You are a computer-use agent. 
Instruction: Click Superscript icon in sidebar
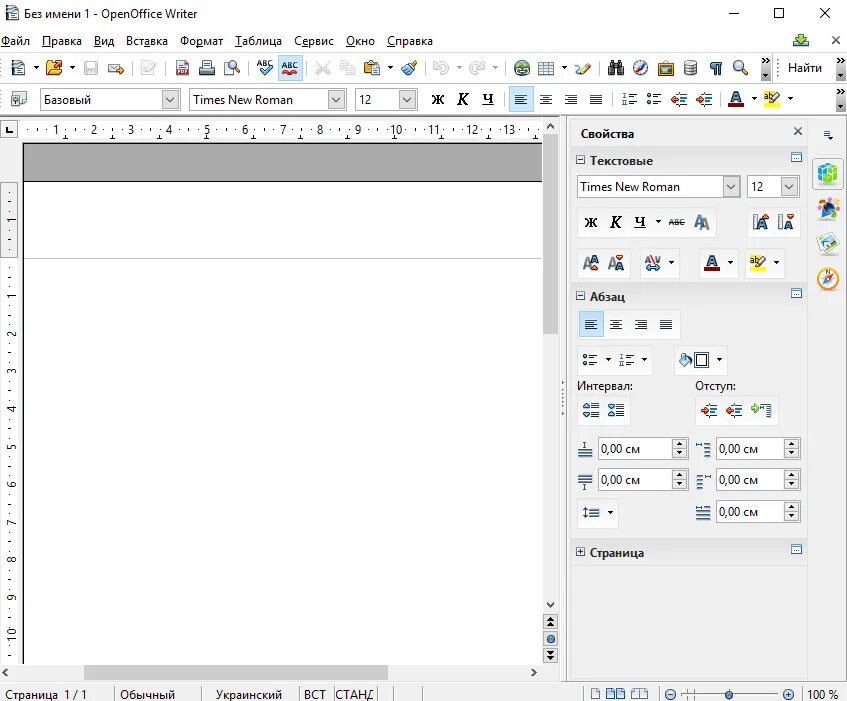[x=591, y=262]
